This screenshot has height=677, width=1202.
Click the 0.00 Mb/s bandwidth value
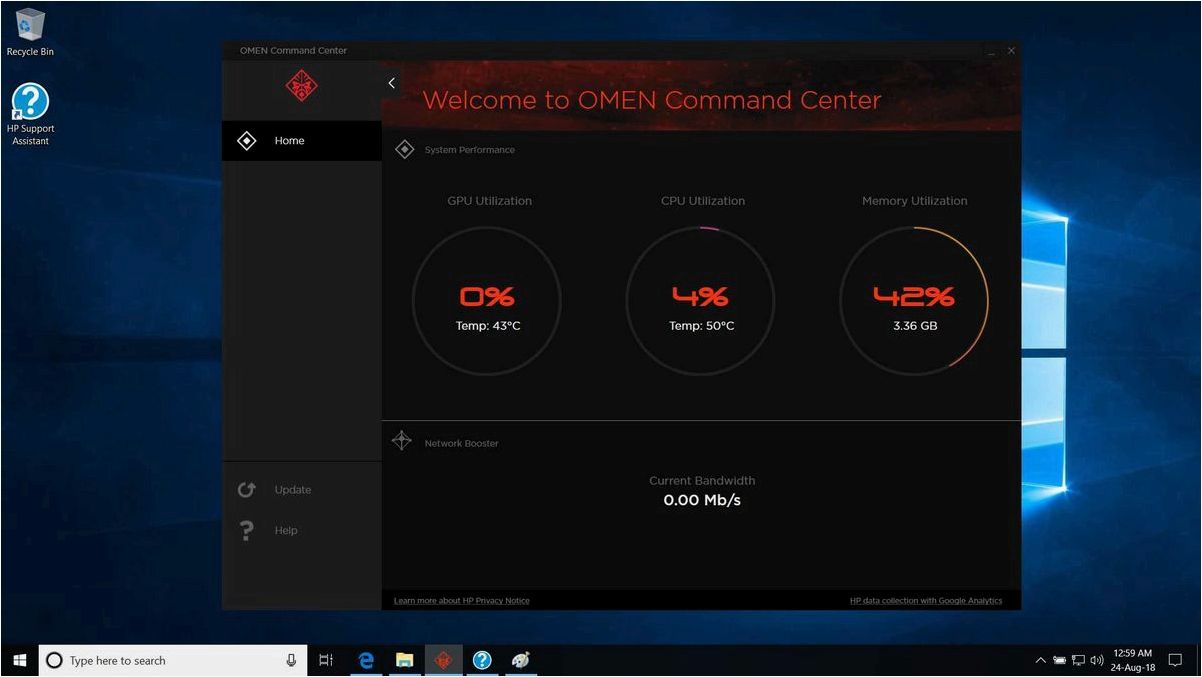tap(702, 500)
